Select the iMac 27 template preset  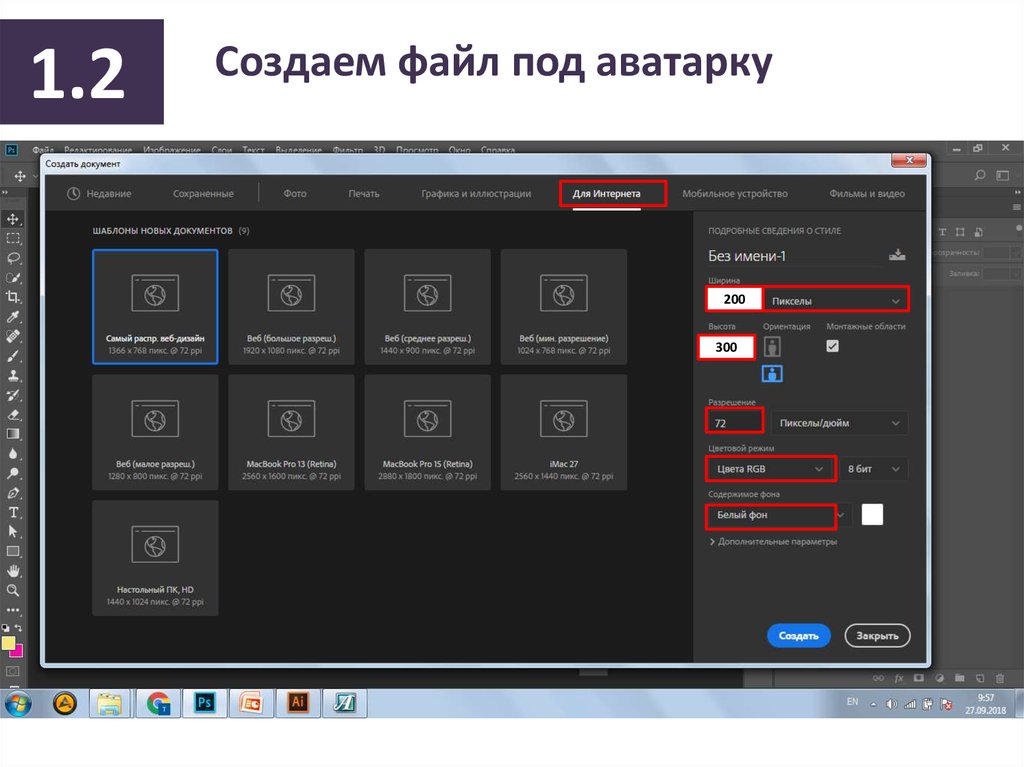click(563, 432)
